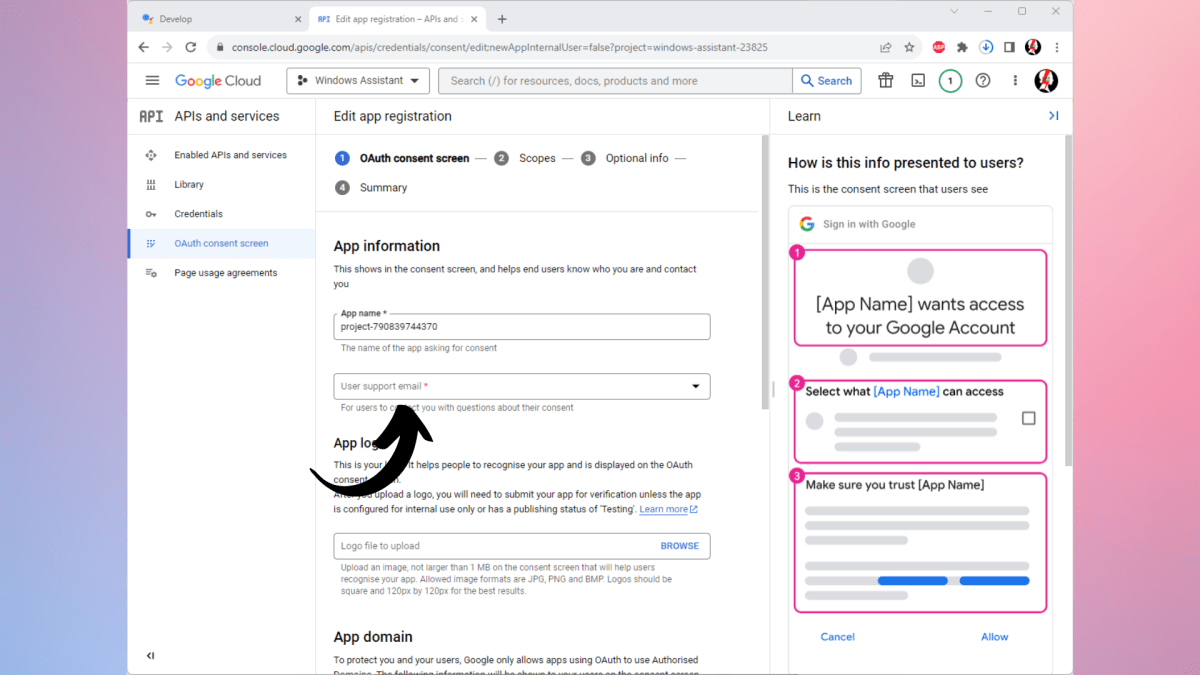Open the Learn more link

668,509
